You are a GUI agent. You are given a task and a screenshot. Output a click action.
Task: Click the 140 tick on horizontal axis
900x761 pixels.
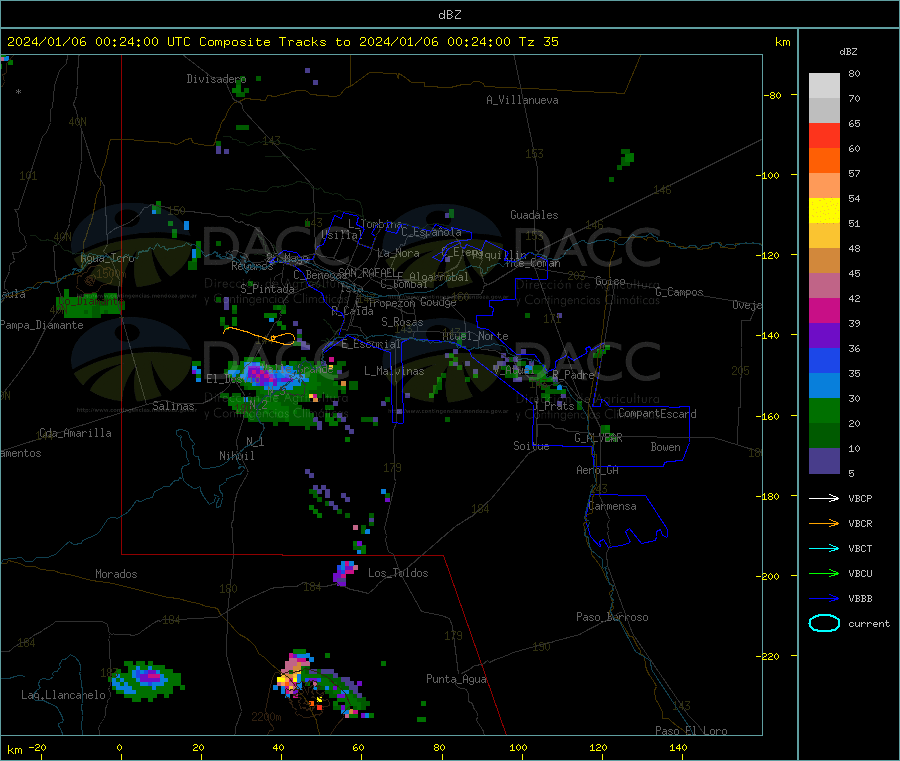tap(678, 747)
